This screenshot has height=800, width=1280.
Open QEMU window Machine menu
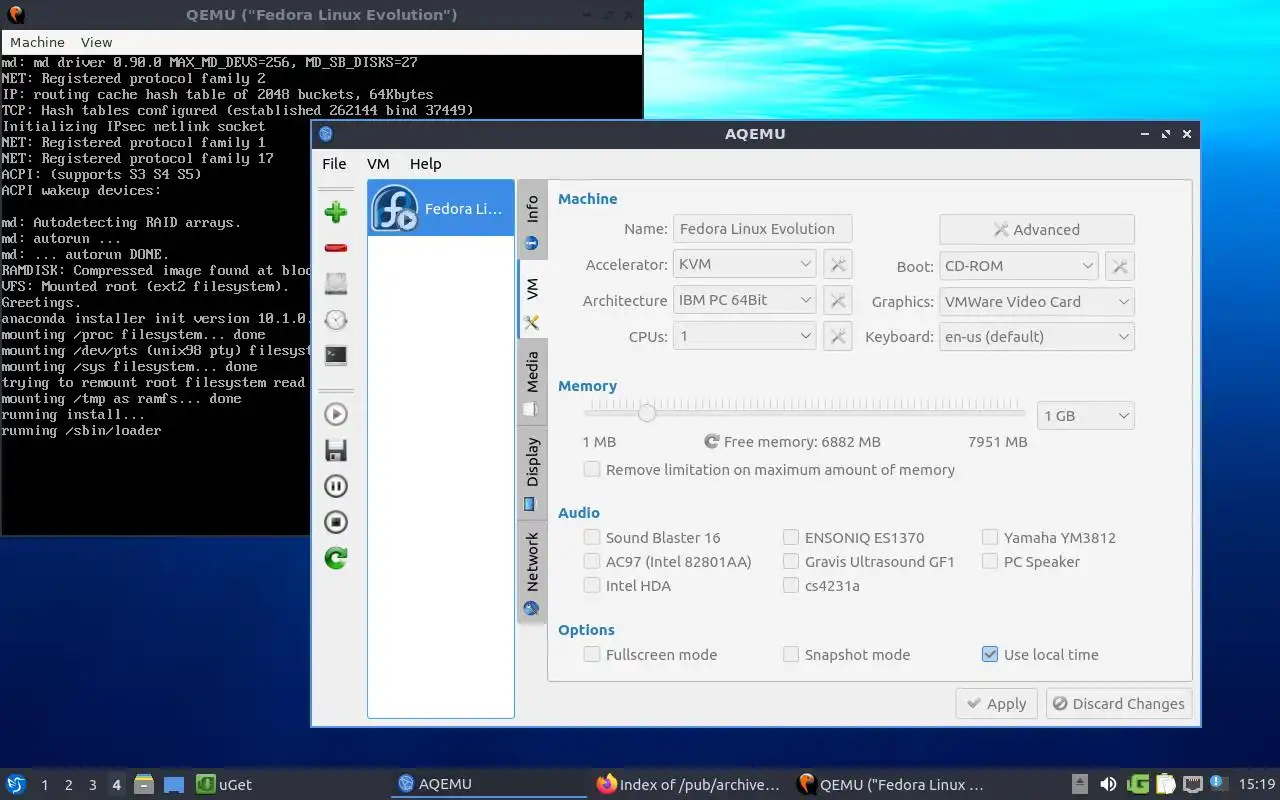click(x=37, y=42)
